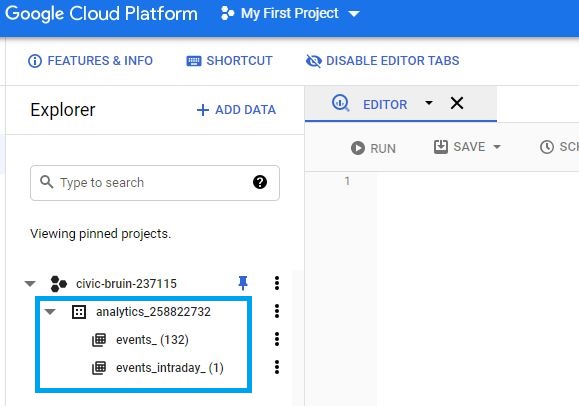Open search help question mark icon
Image resolution: width=579 pixels, height=406 pixels.
pyautogui.click(x=260, y=182)
